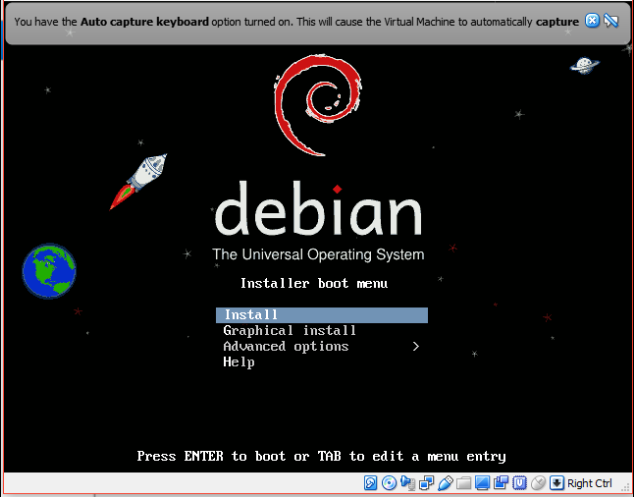Click the mouse integration status icon
The image size is (634, 497).
click(538, 483)
